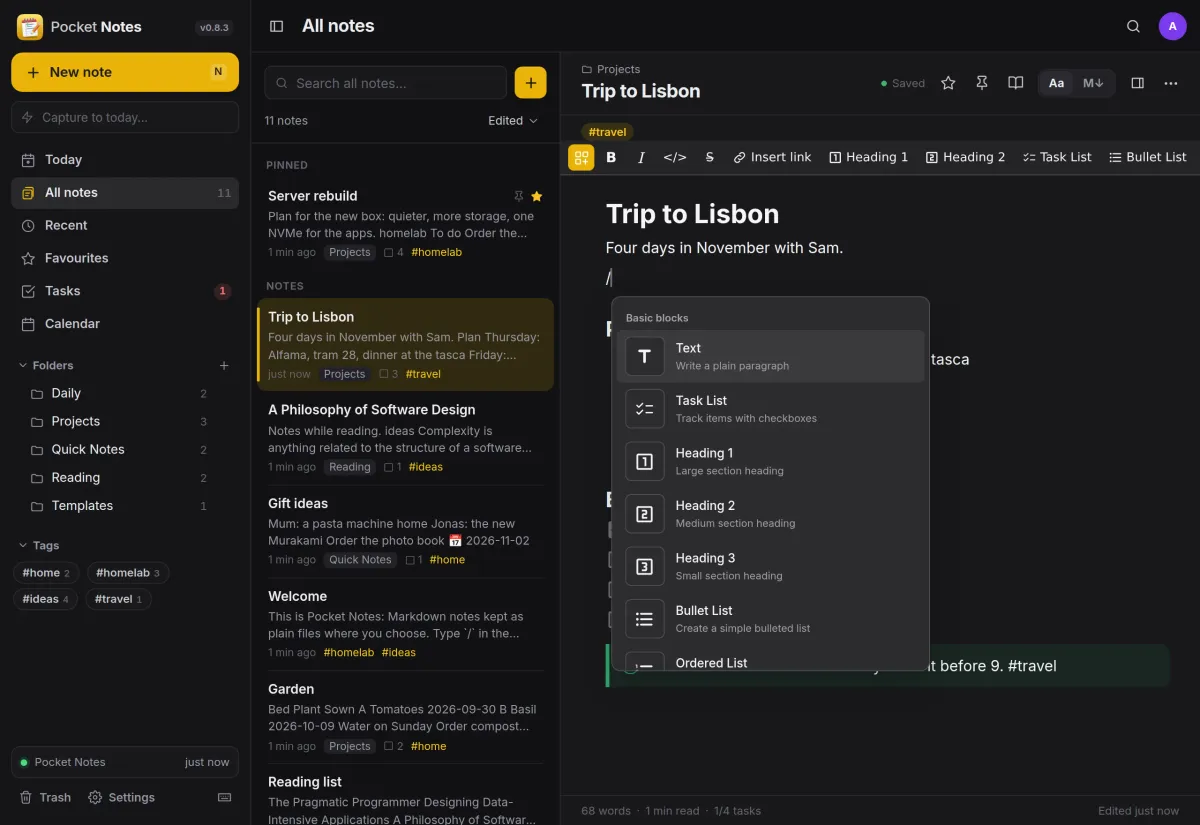
Task: Open the Pocket Notes vault switcher at bottom
Action: click(x=125, y=762)
